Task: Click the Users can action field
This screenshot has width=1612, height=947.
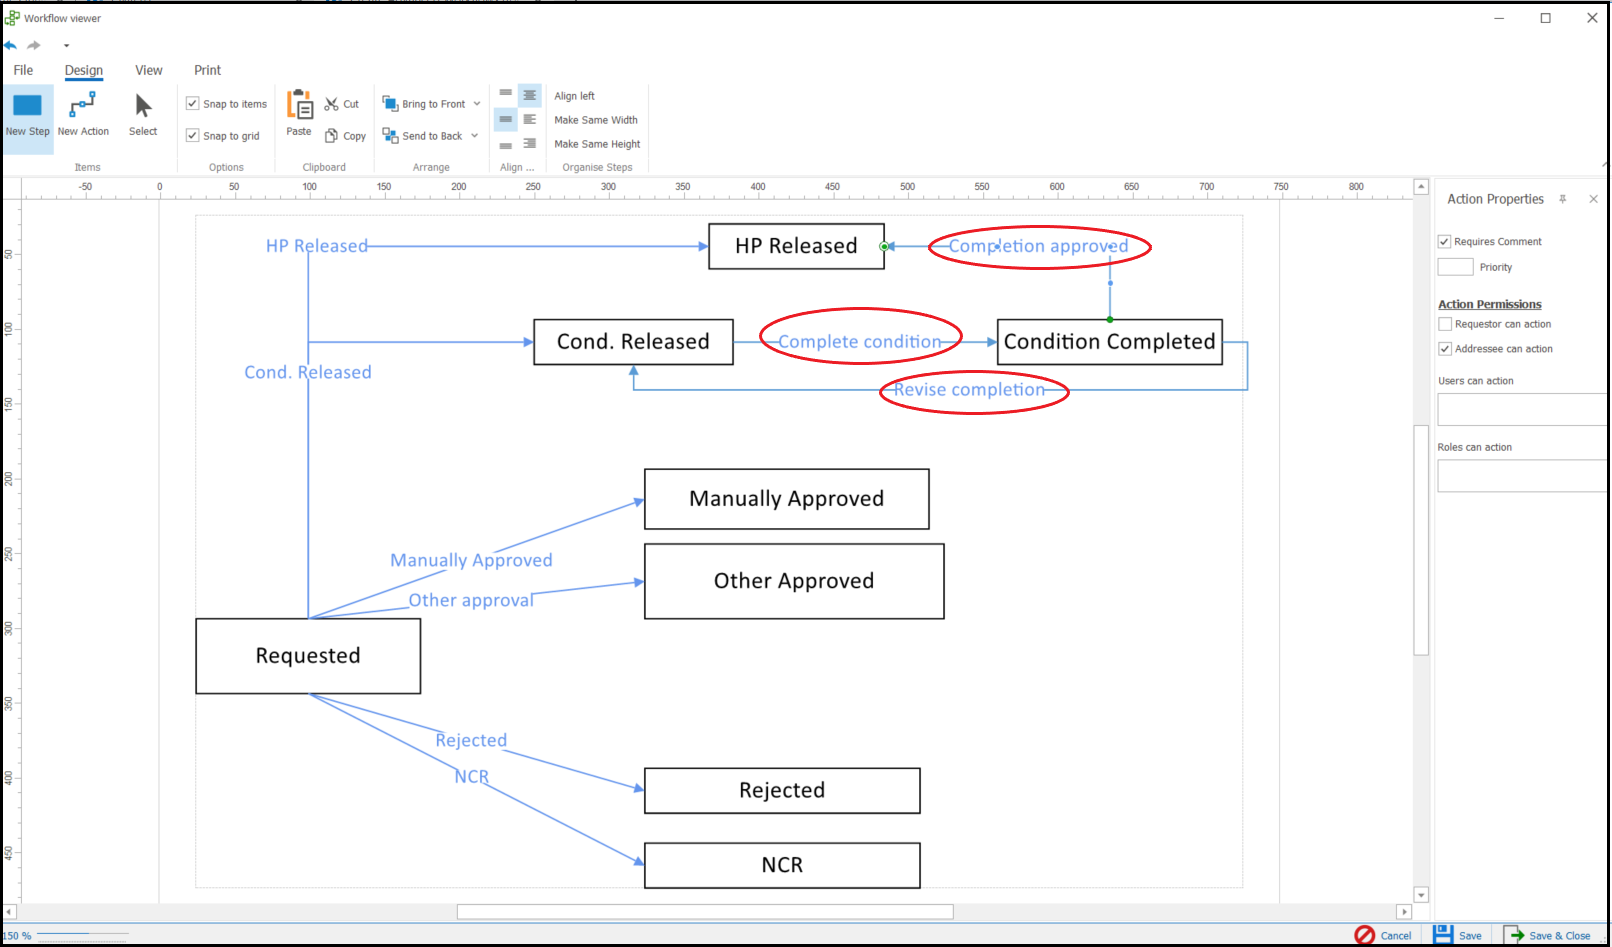Action: click(x=1522, y=409)
